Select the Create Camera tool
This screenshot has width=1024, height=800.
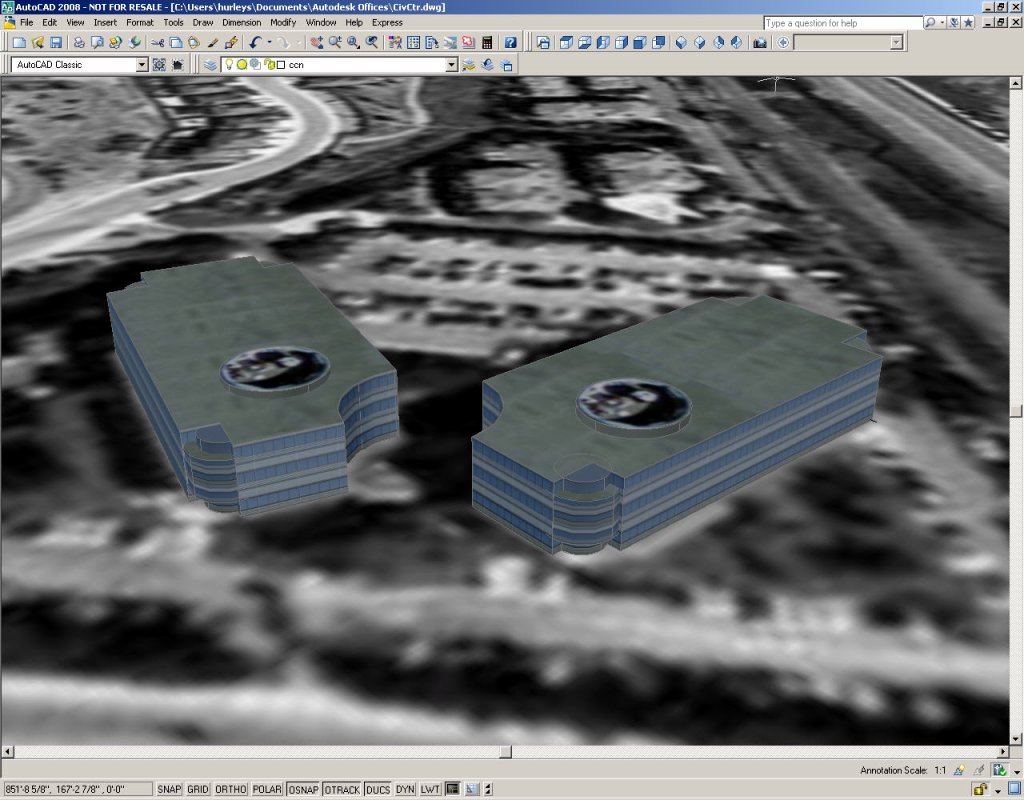coord(760,43)
